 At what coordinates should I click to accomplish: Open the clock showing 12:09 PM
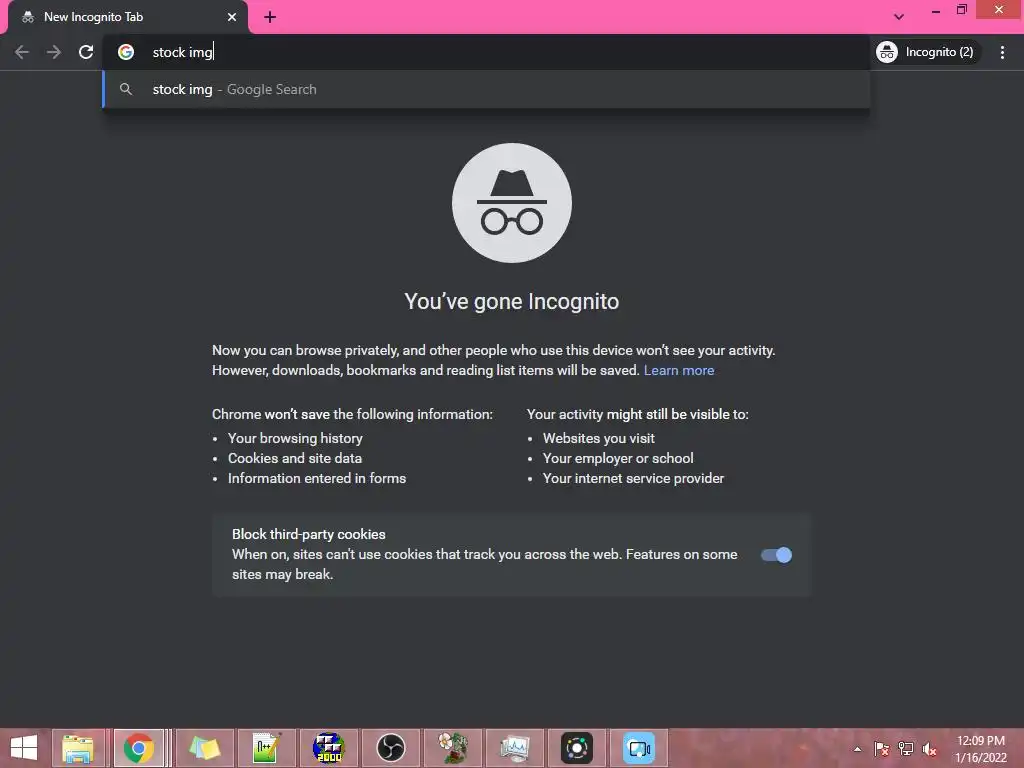(x=980, y=749)
